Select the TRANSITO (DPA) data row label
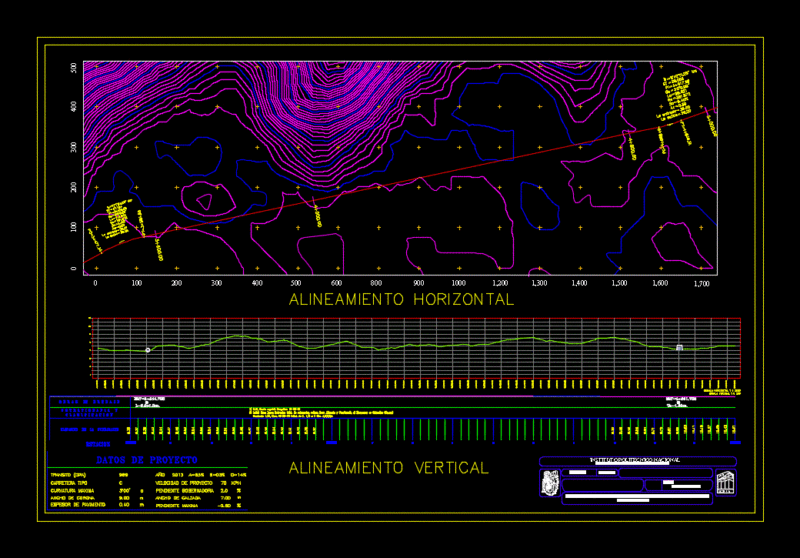Screen dimensions: 800x558 click(x=68, y=475)
